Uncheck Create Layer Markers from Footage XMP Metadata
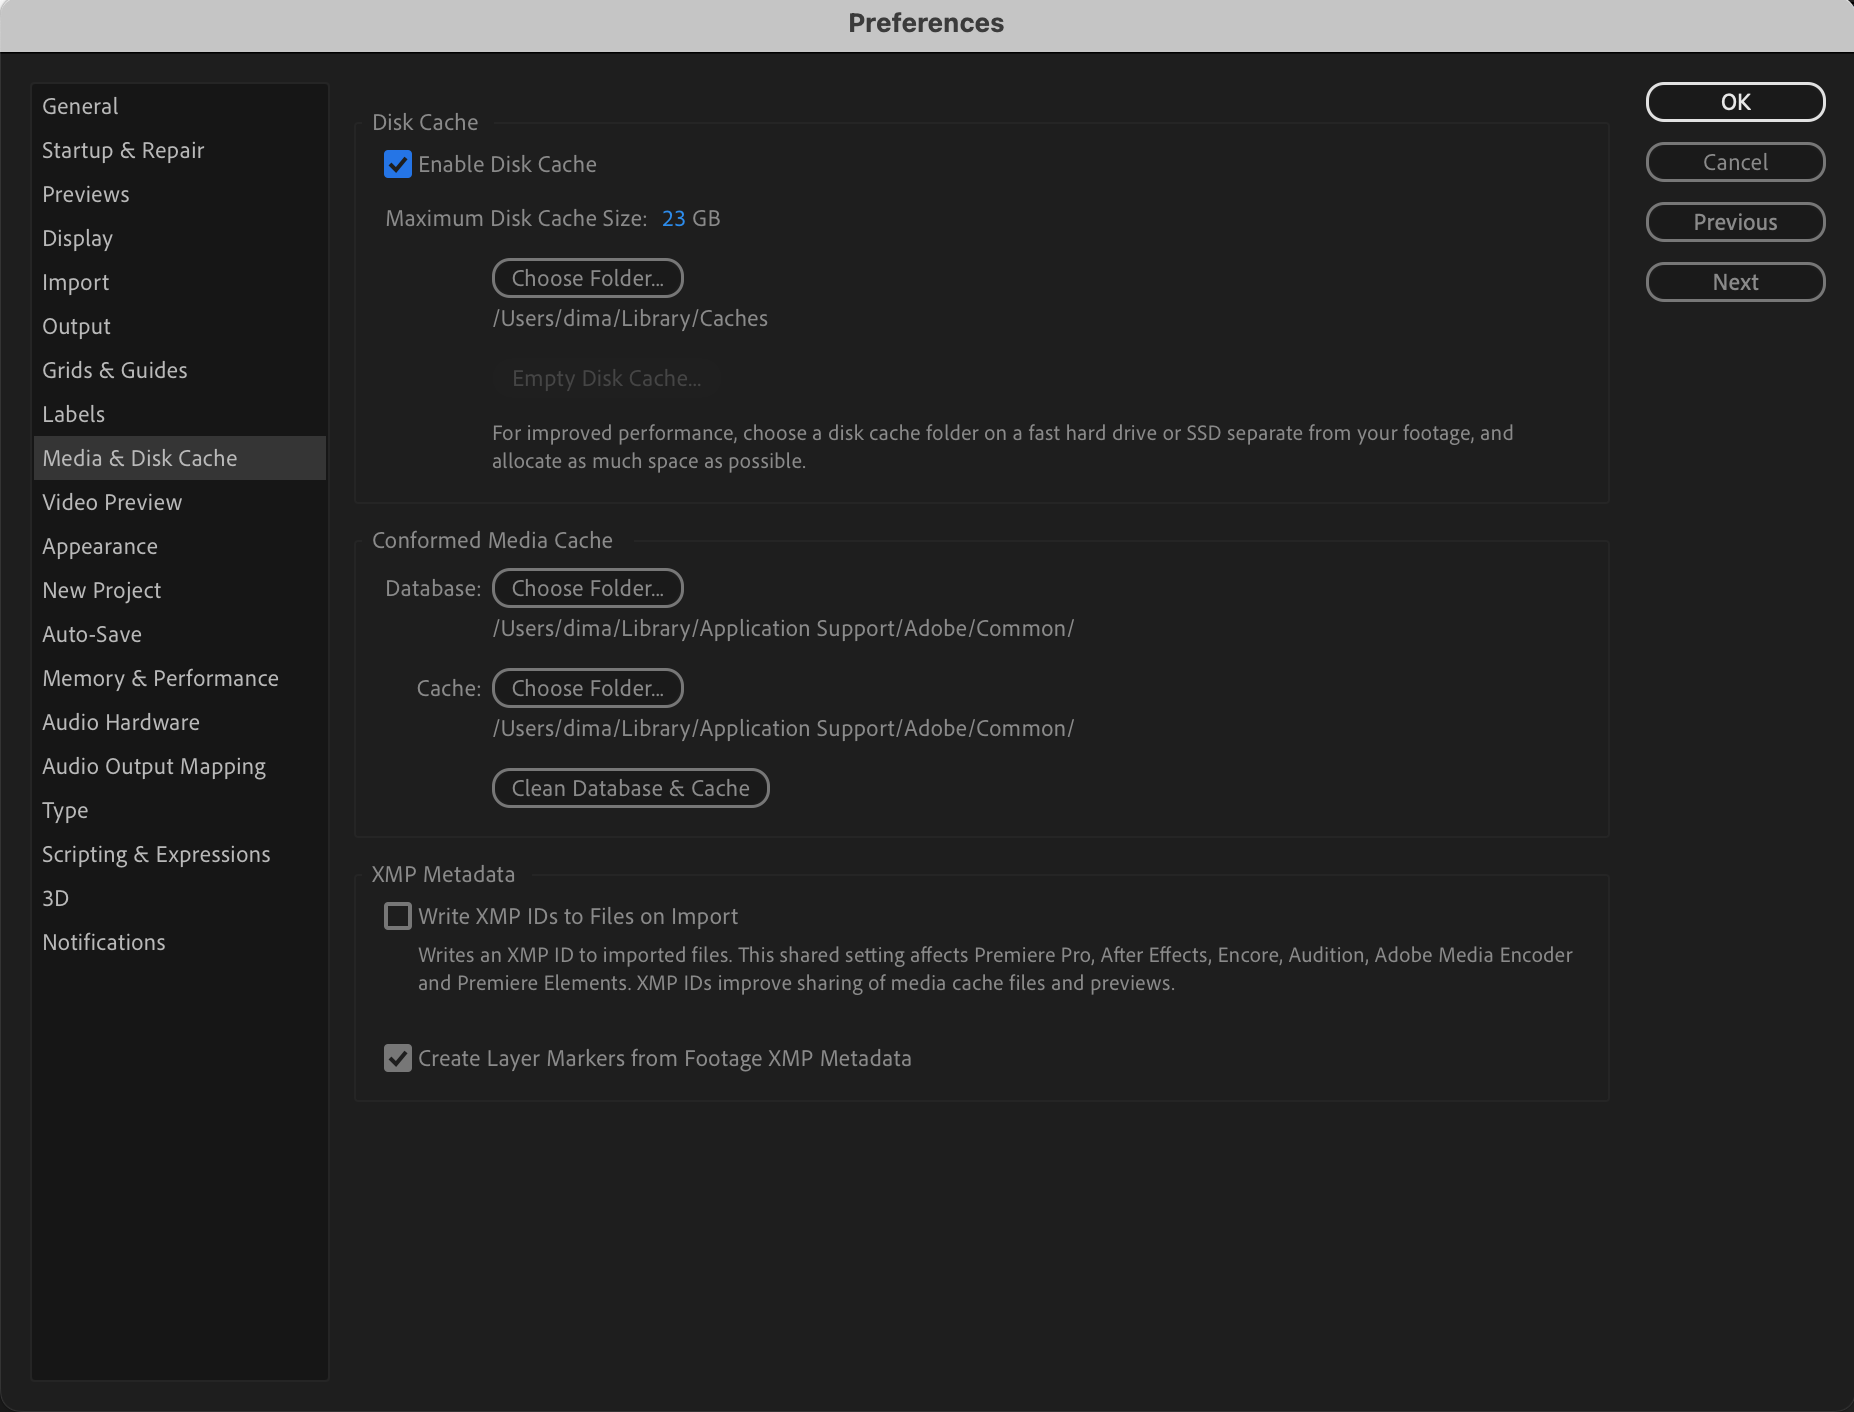 (398, 1058)
